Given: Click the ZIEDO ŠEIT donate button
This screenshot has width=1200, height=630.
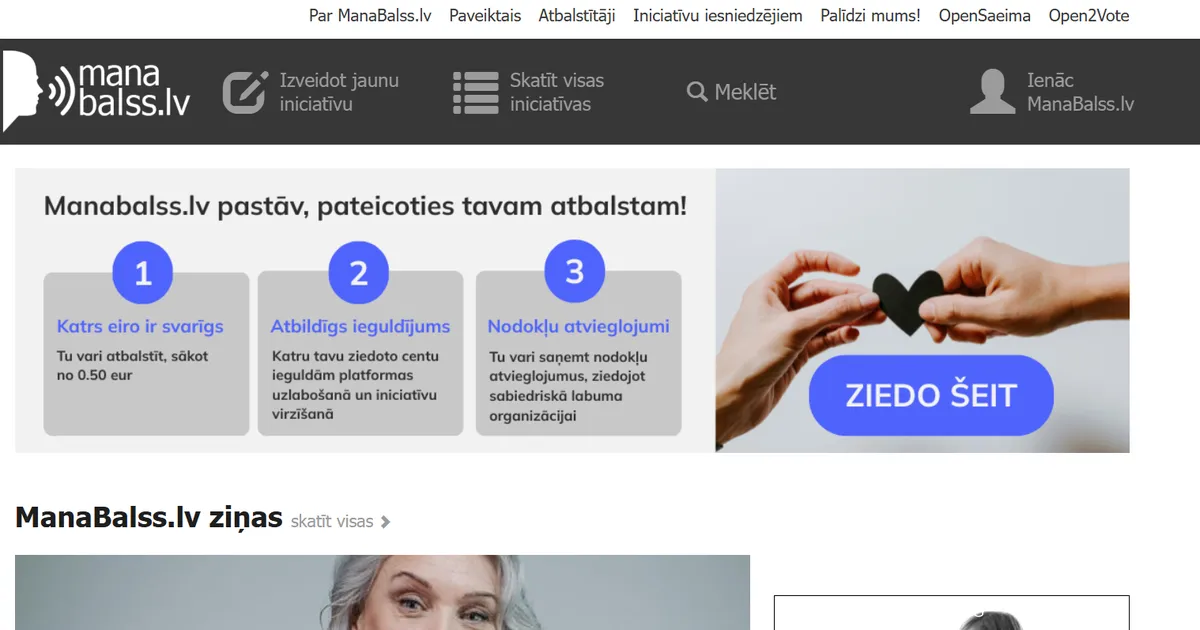Looking at the screenshot, I should tap(931, 395).
